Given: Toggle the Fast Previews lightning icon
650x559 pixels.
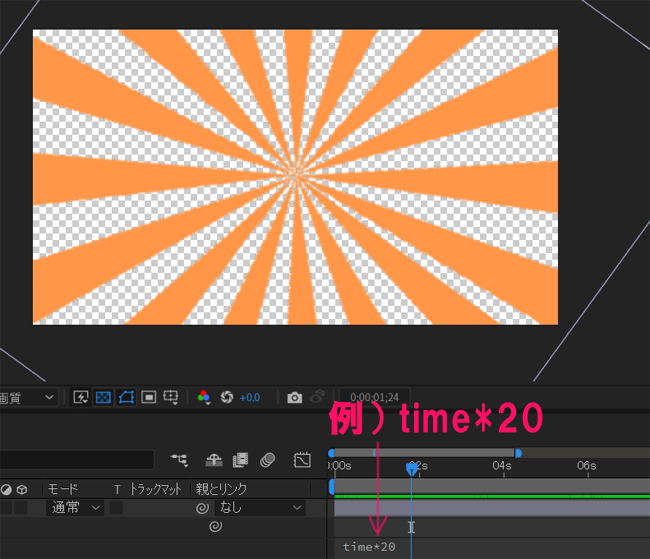Looking at the screenshot, I should click(x=82, y=397).
